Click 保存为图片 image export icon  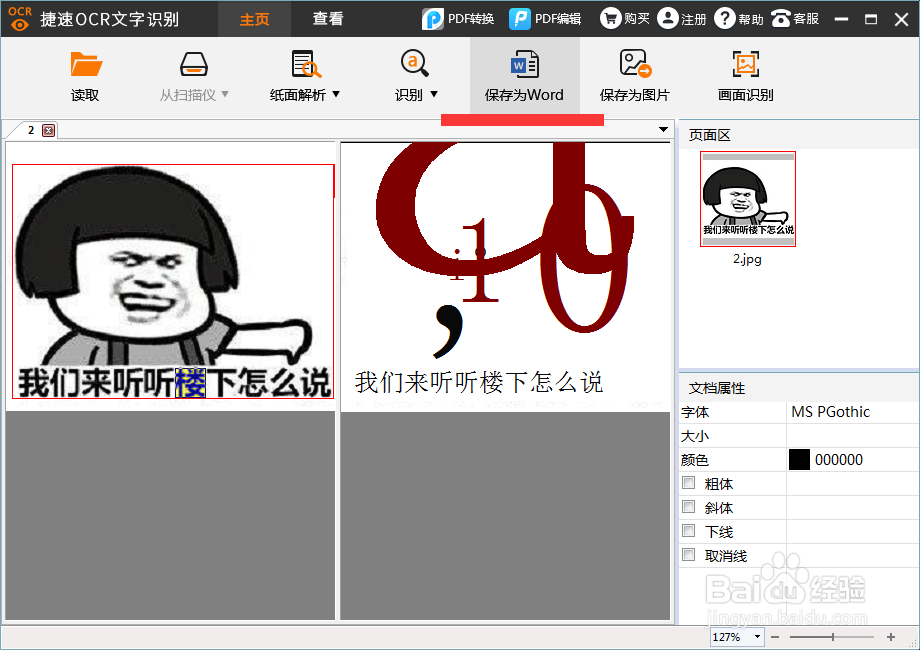635,63
